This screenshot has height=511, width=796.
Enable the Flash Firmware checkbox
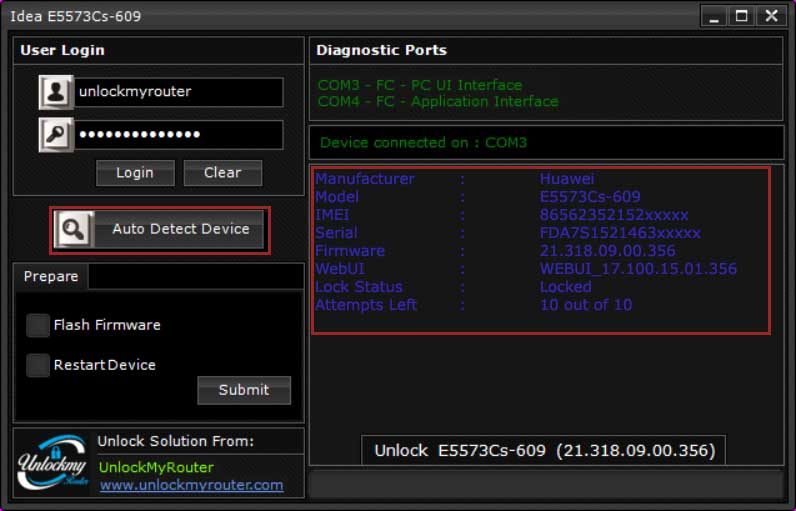coord(38,325)
